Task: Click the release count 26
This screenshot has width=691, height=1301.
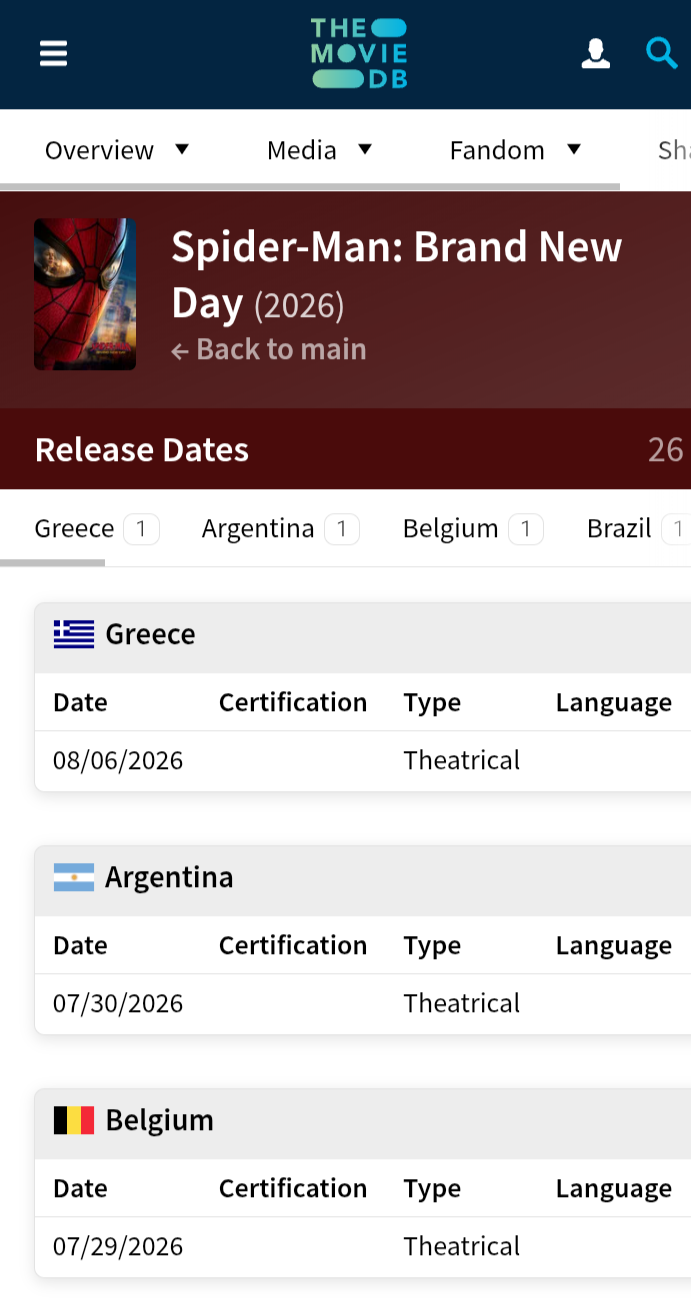Action: click(665, 450)
